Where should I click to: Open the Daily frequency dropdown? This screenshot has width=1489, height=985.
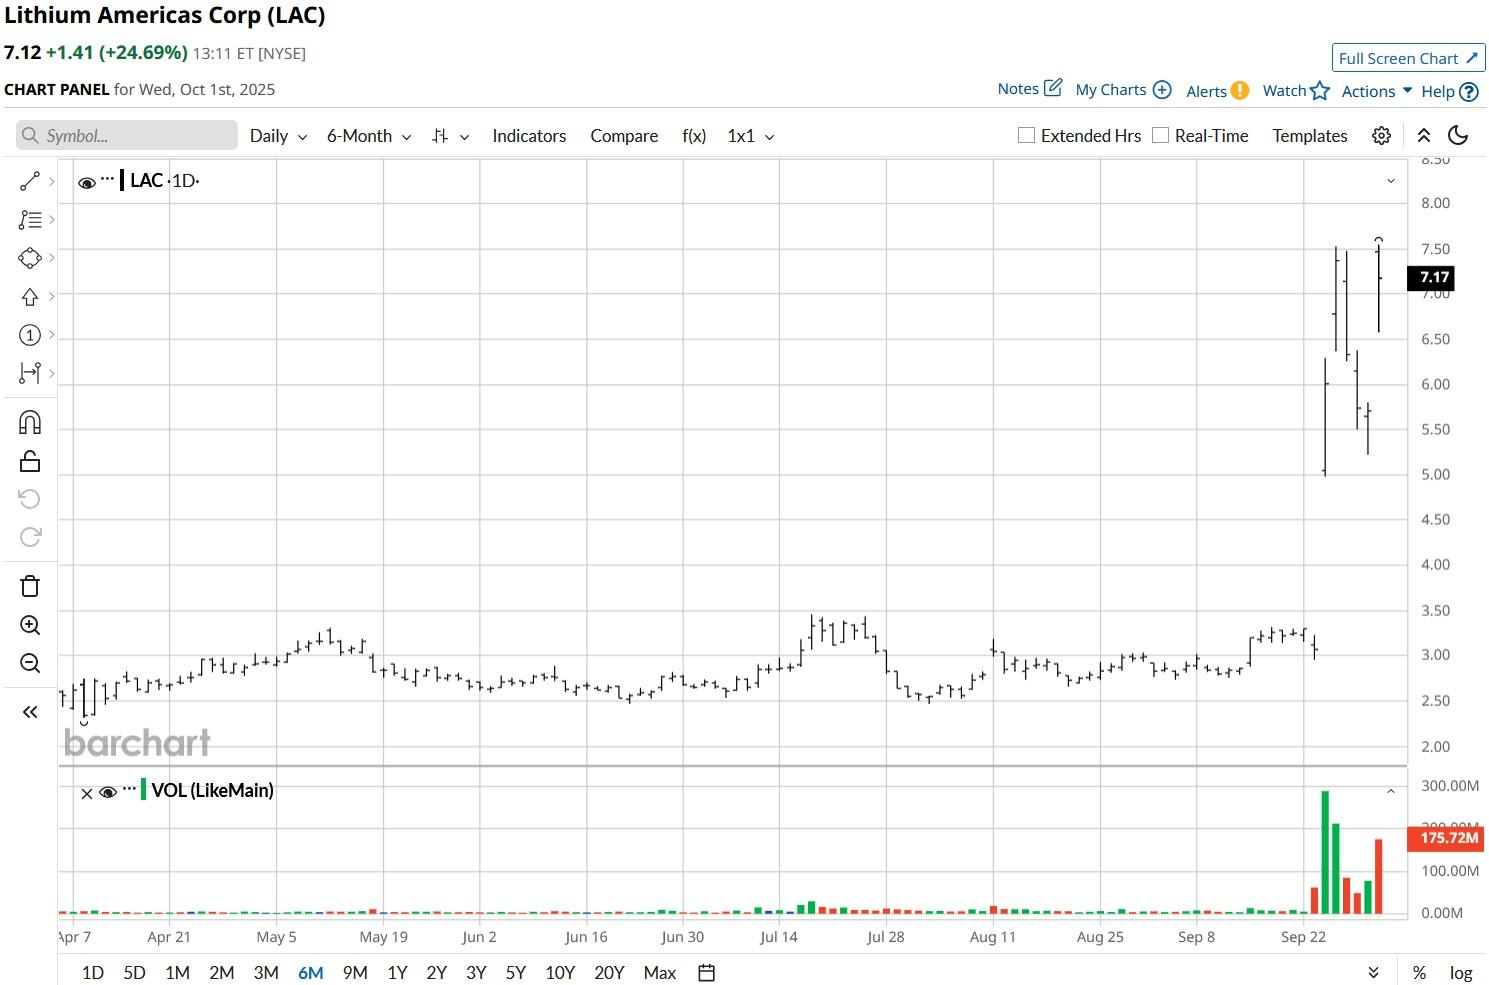(x=278, y=136)
